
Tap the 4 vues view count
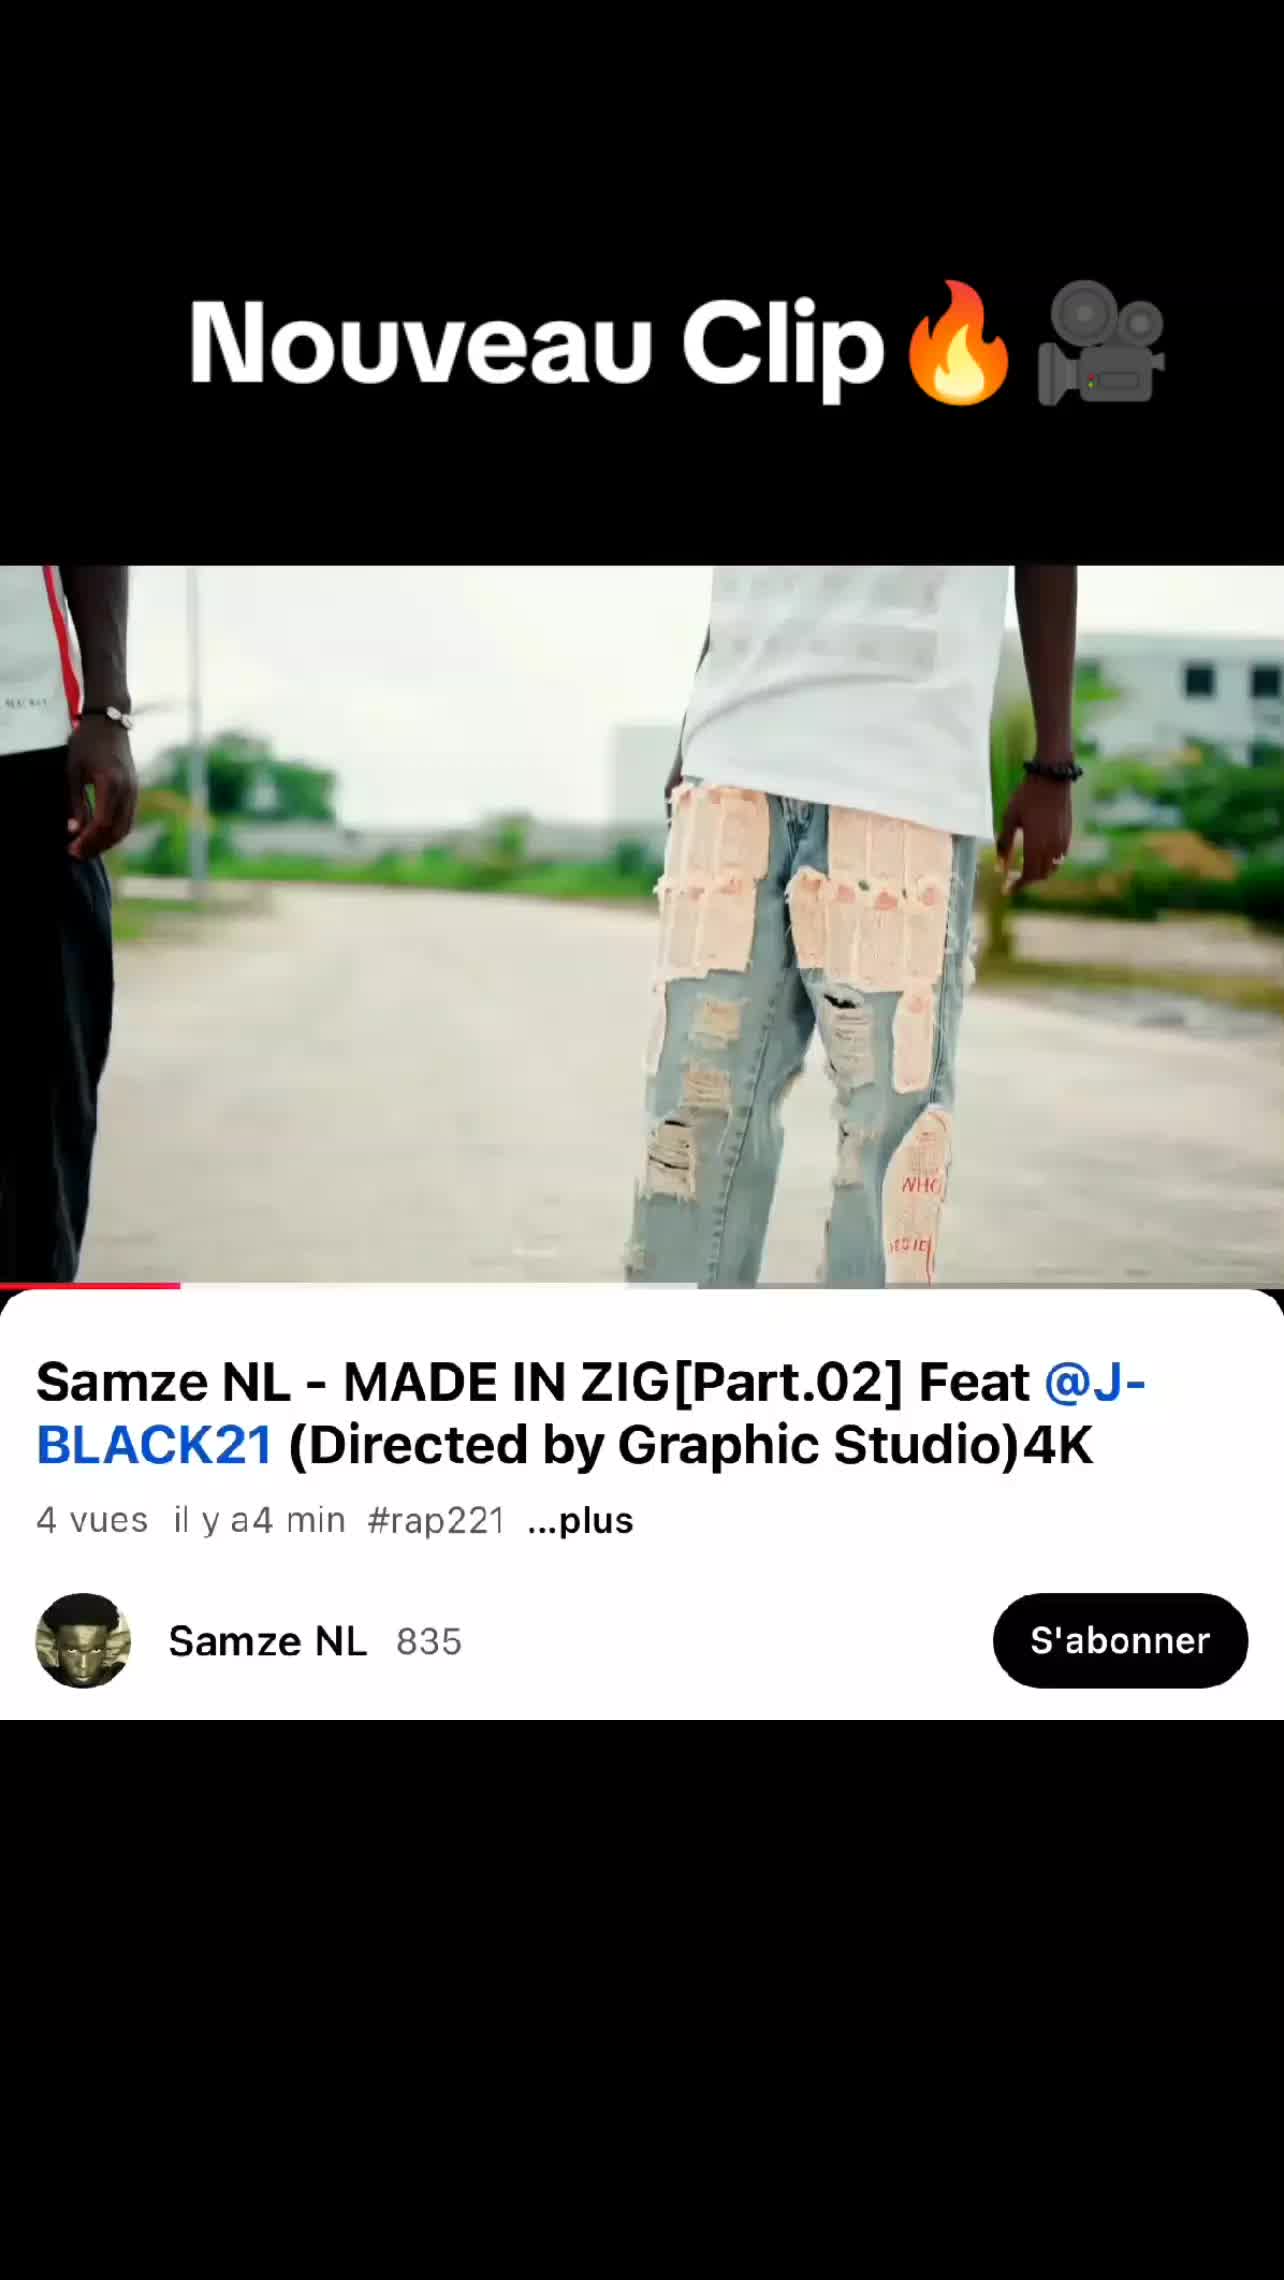pyautogui.click(x=92, y=1520)
